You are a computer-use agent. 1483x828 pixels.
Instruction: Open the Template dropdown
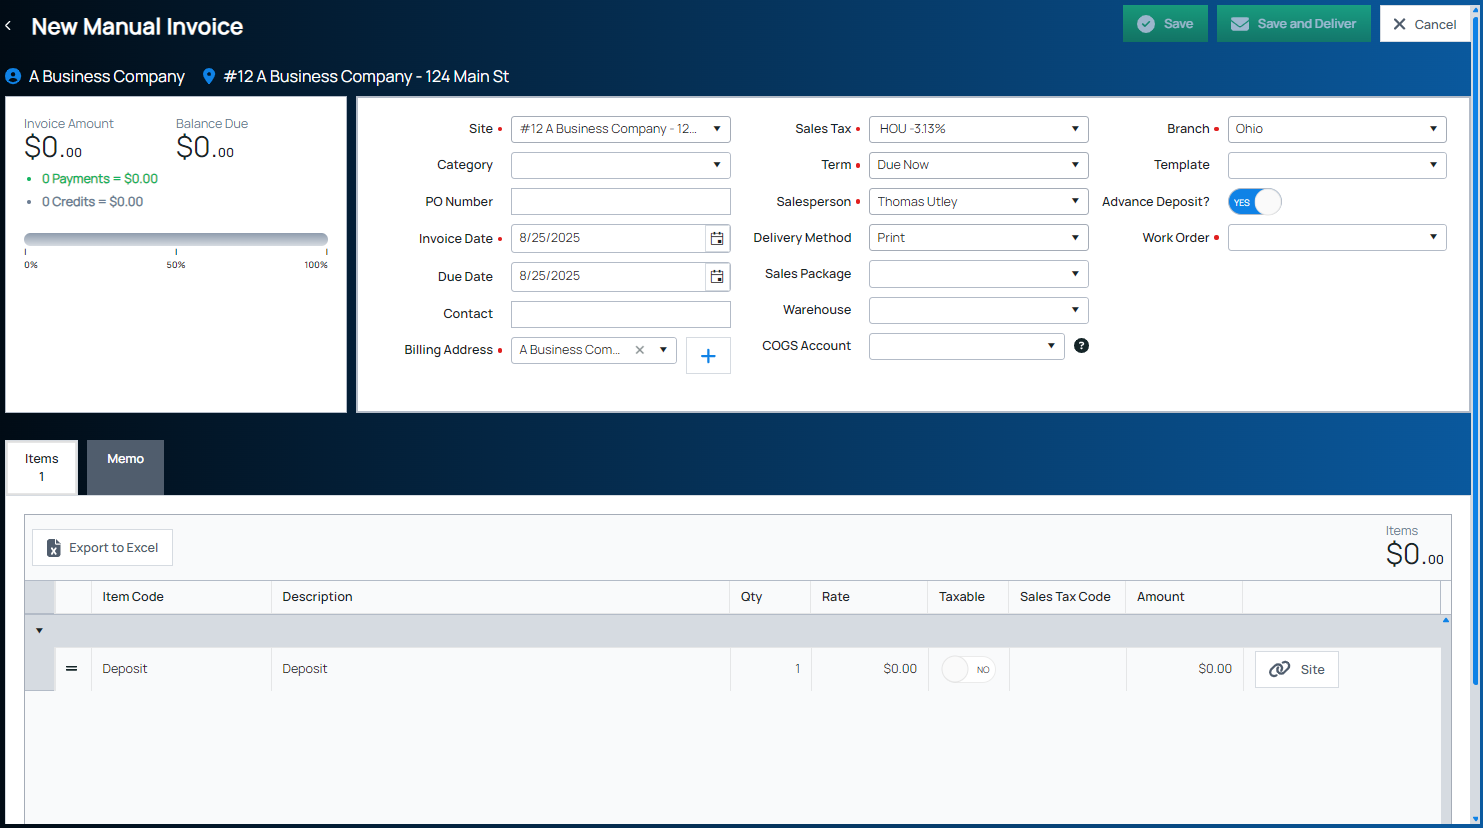pyautogui.click(x=1337, y=165)
